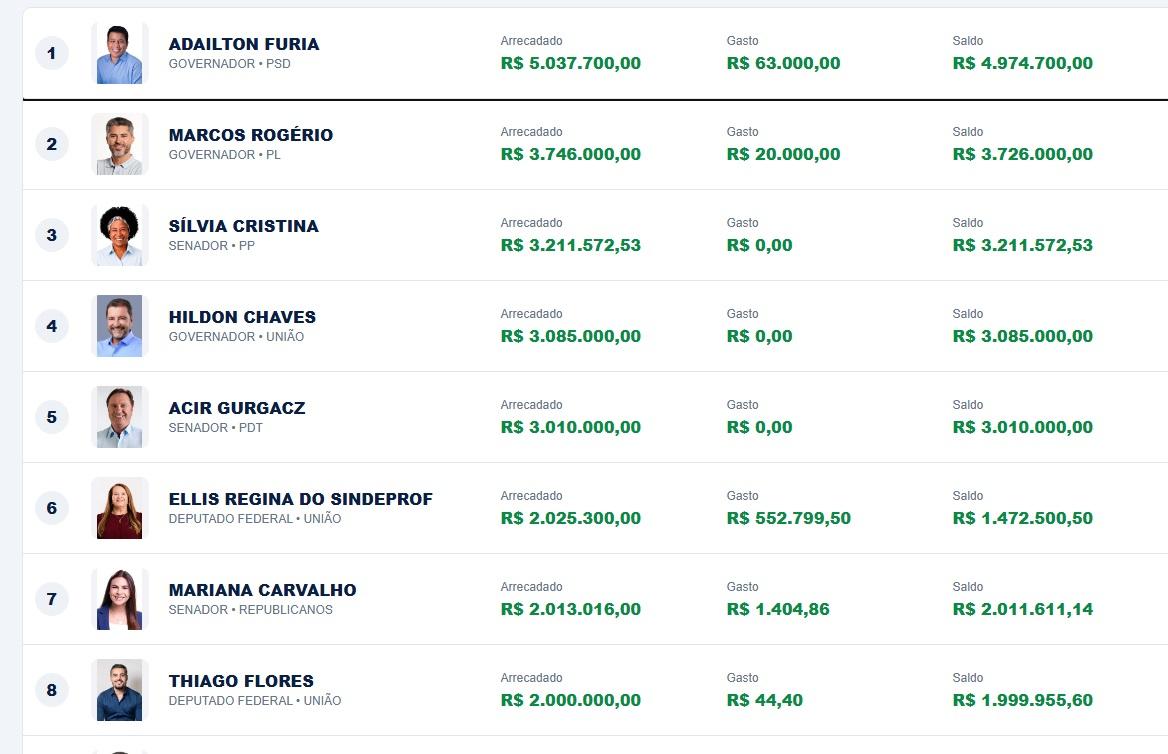Open Ellis Regina do Sindeprof's photo

click(119, 508)
